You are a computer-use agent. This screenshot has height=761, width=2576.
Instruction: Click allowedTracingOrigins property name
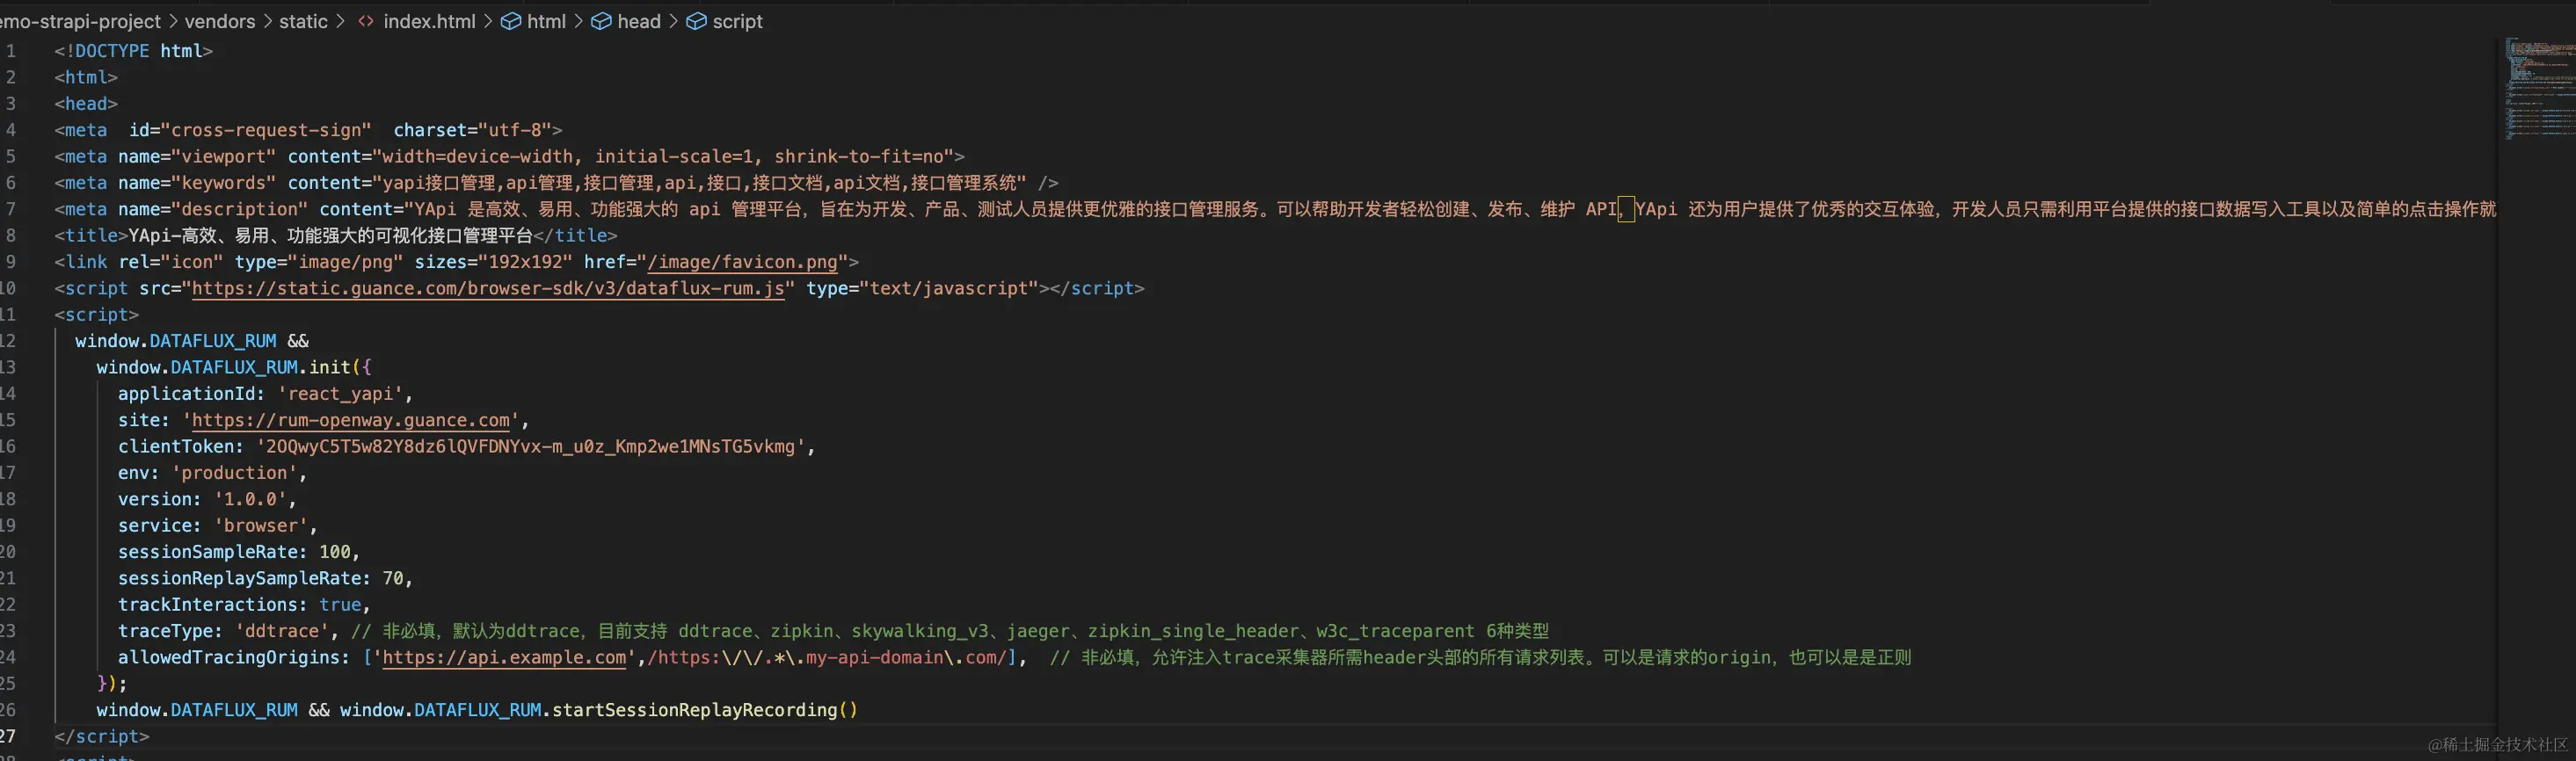coord(234,658)
